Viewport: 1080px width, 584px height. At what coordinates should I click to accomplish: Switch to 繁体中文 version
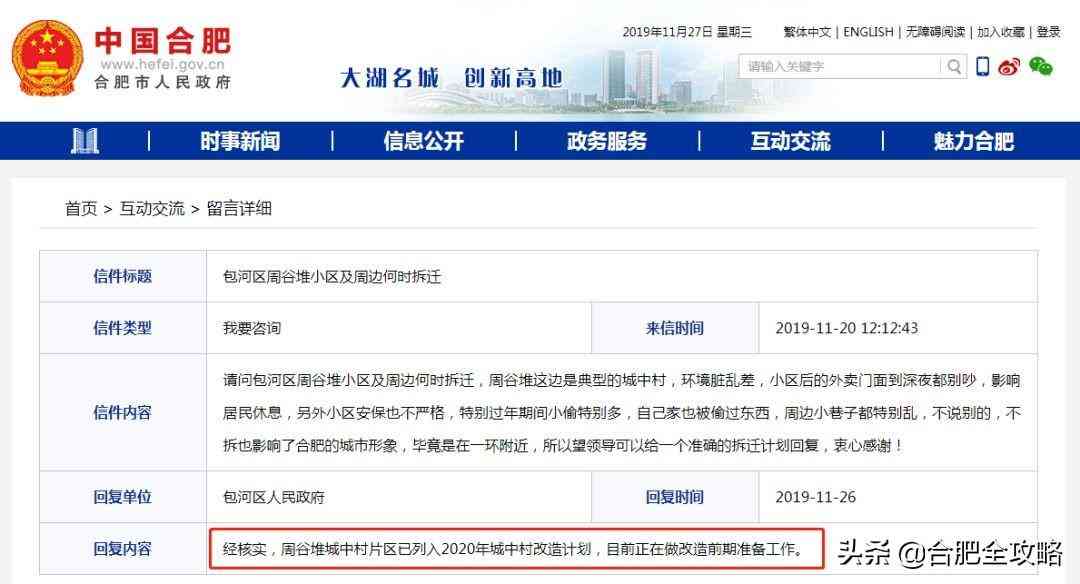coord(806,32)
